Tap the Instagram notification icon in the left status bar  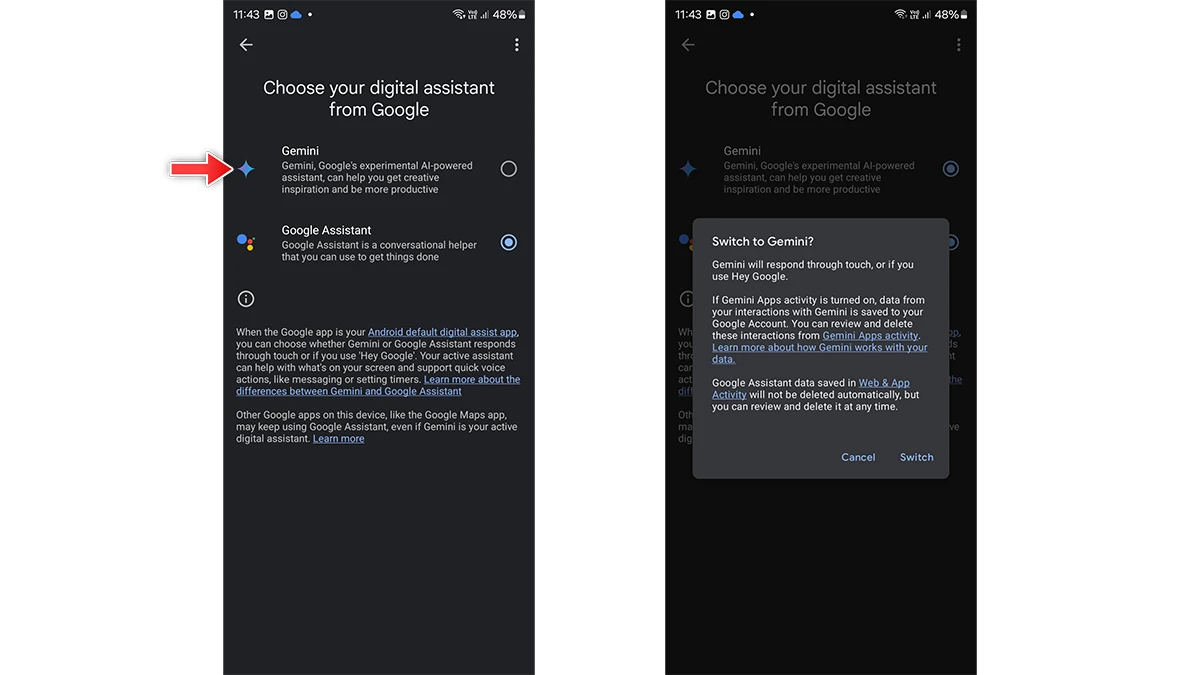tap(283, 15)
